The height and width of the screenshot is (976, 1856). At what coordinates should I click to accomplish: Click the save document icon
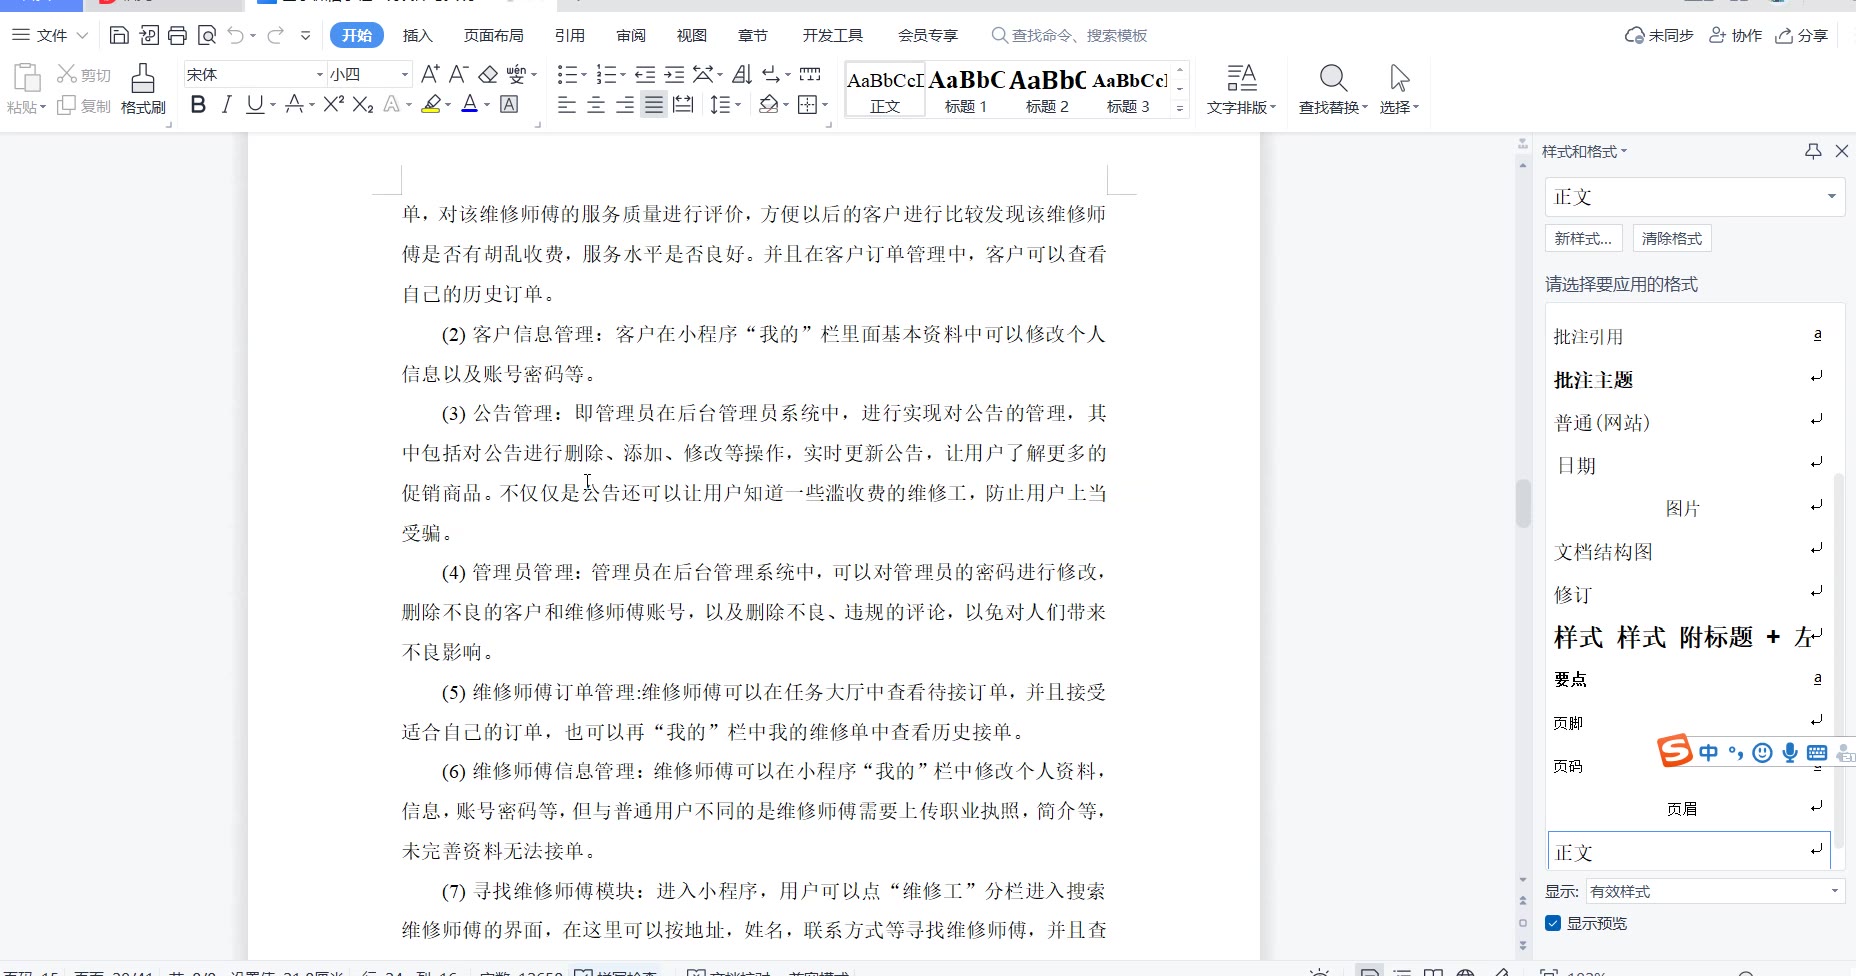(119, 36)
